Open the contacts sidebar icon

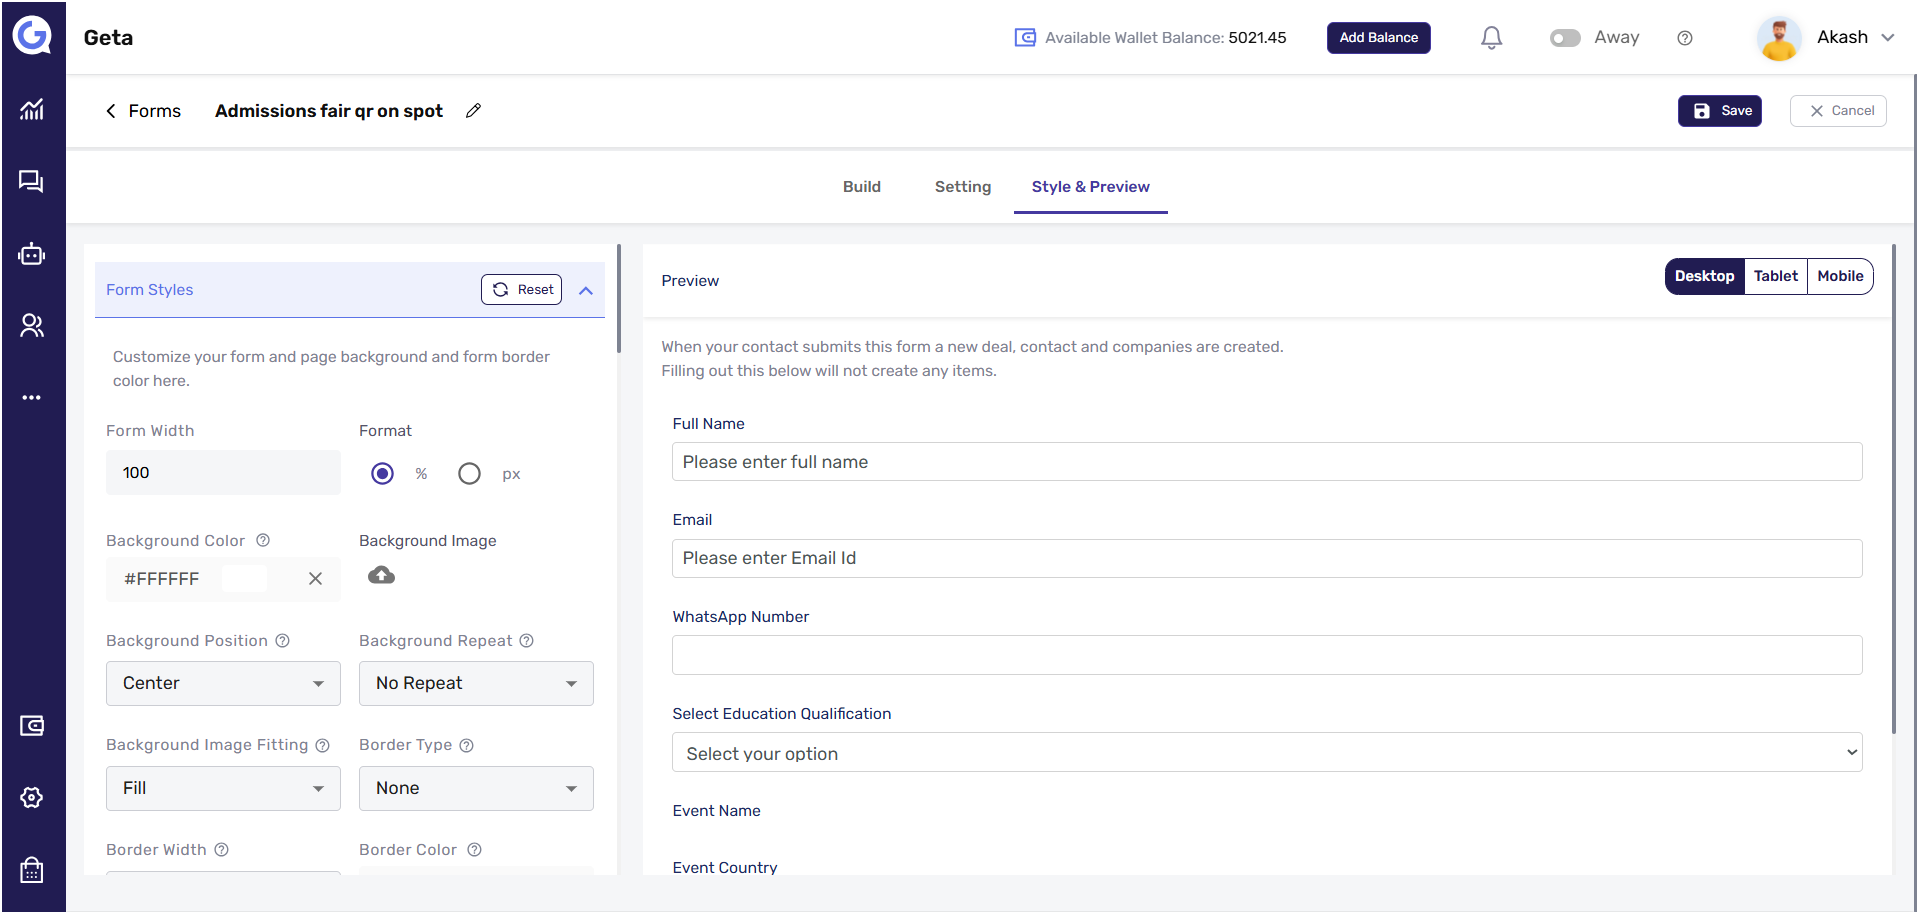[x=32, y=326]
